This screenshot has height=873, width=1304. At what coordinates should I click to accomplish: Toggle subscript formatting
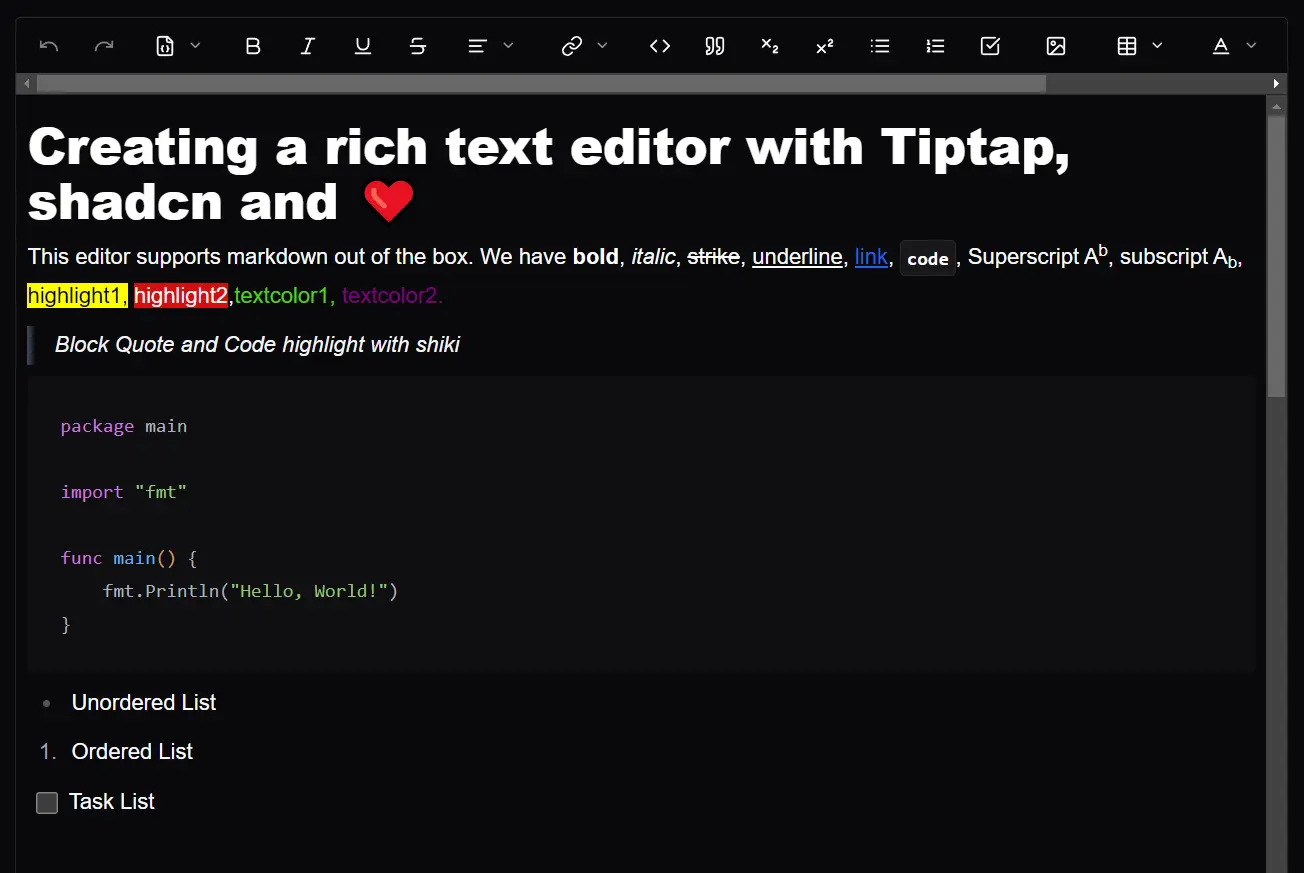click(x=769, y=45)
